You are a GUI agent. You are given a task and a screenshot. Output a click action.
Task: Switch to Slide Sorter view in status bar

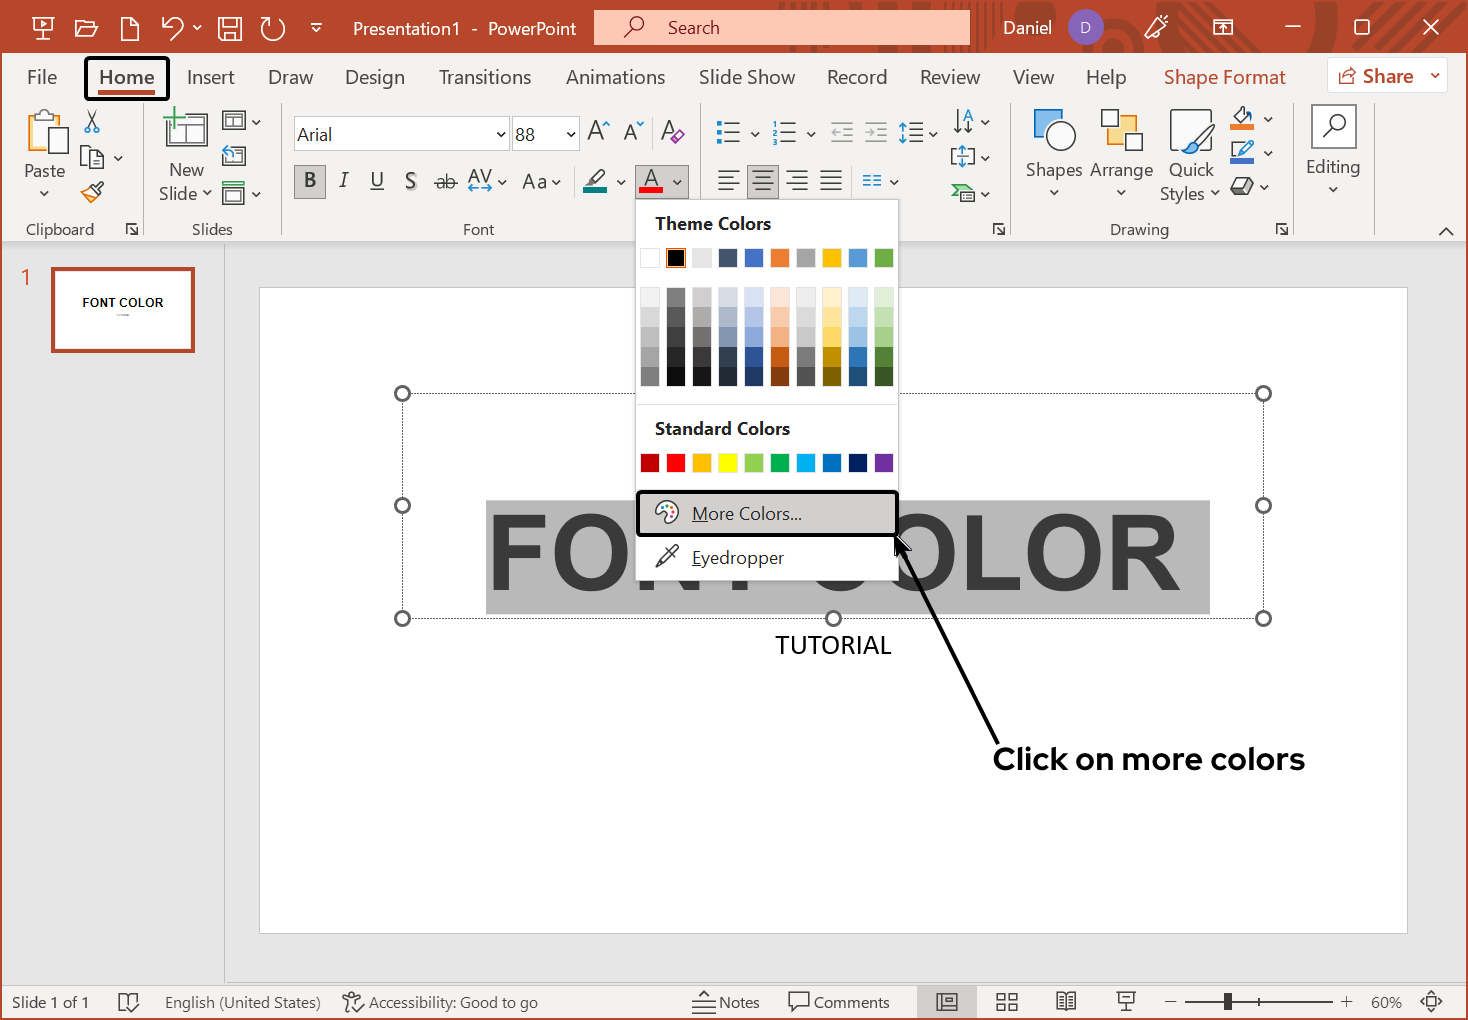click(1006, 1001)
